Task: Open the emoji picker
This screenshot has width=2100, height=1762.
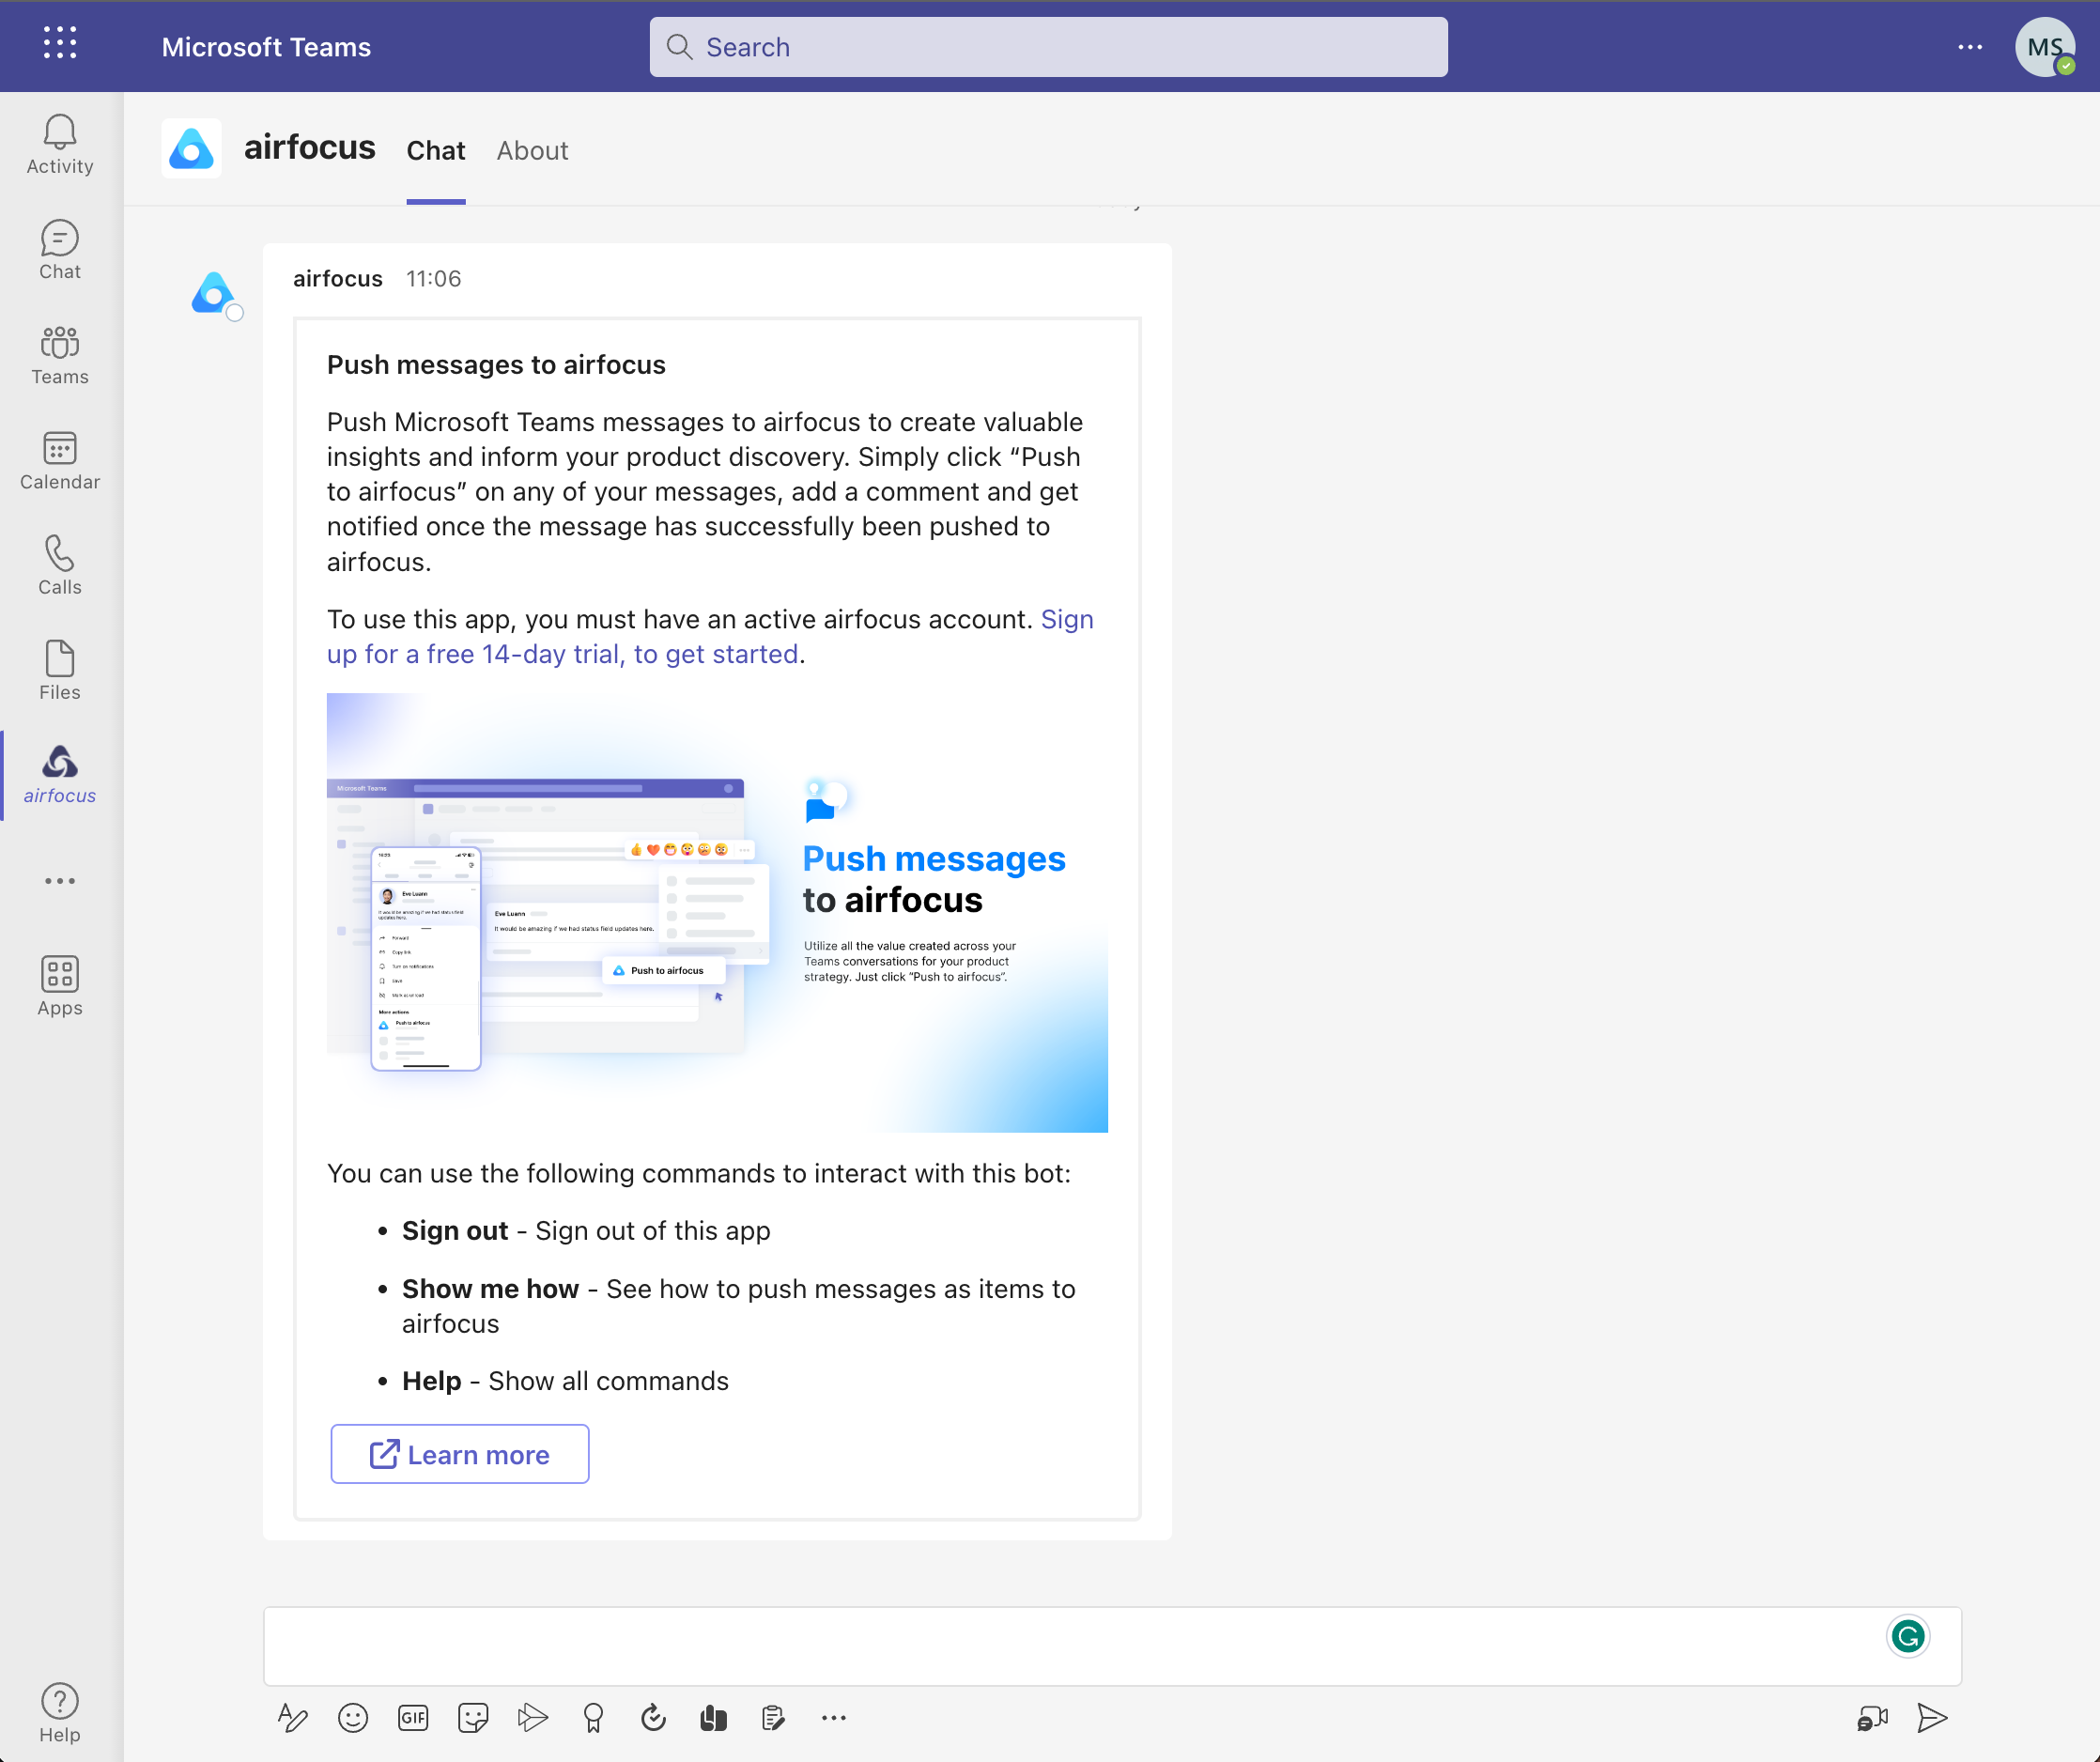Action: [x=353, y=1718]
